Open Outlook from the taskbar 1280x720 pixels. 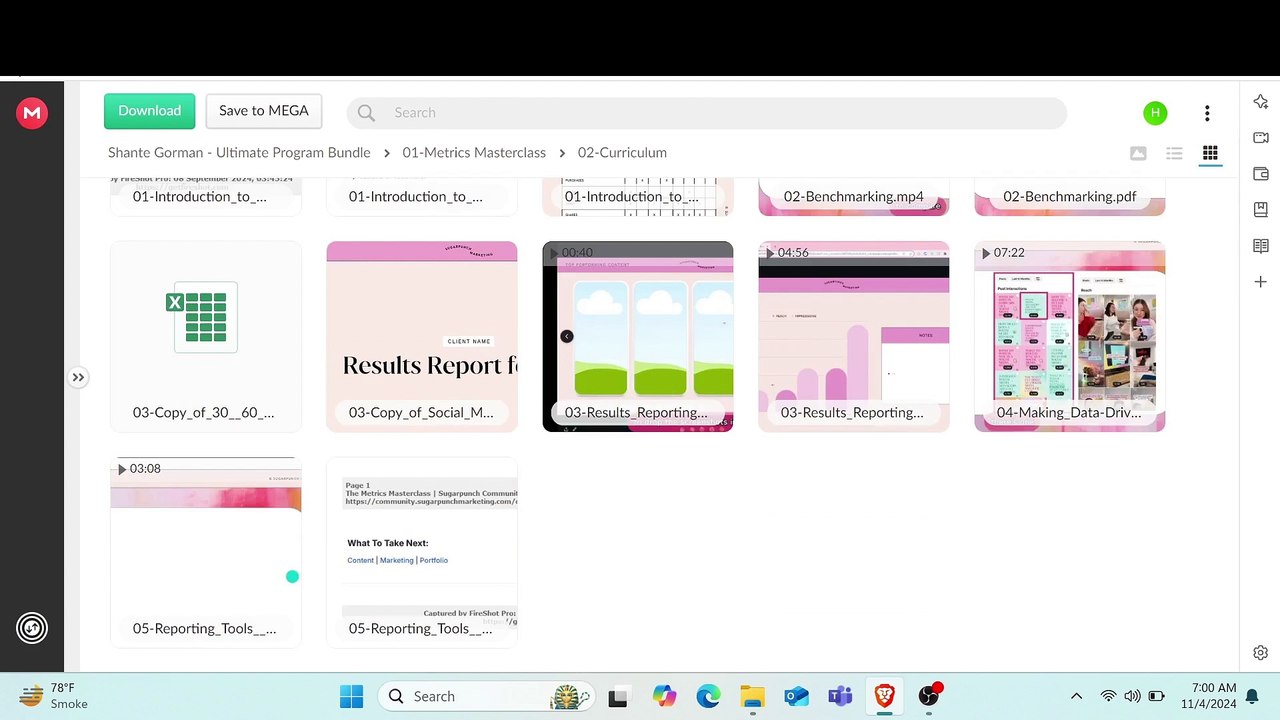796,696
